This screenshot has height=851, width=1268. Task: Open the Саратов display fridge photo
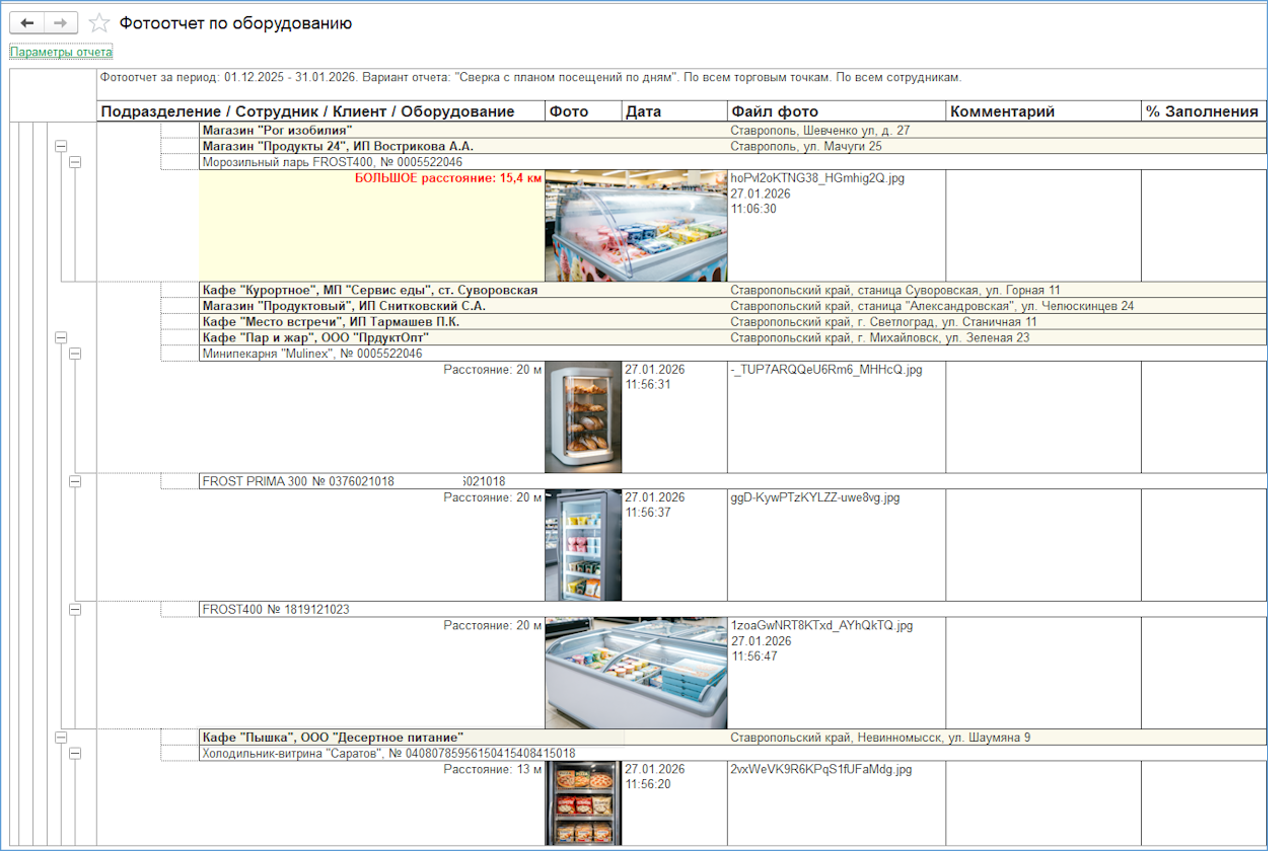coord(583,804)
